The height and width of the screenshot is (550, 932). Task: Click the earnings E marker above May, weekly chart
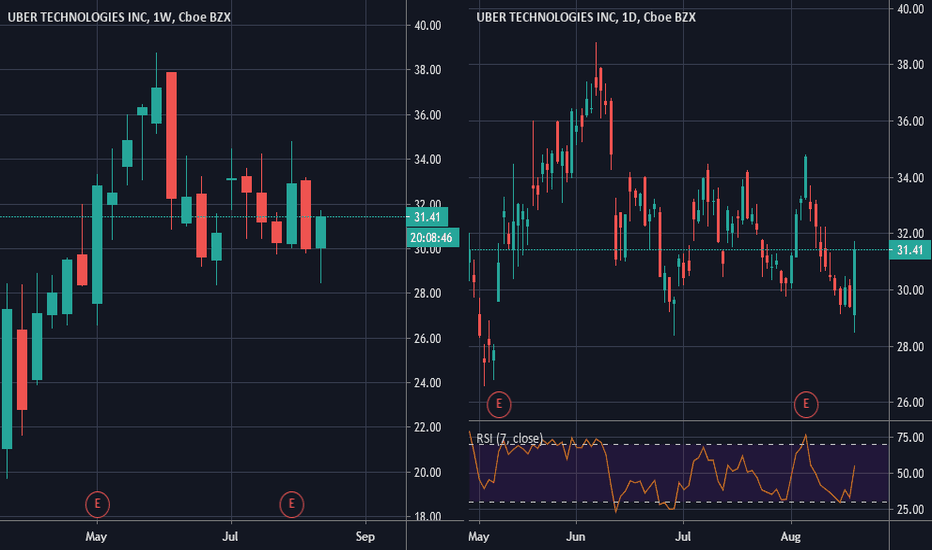point(97,504)
